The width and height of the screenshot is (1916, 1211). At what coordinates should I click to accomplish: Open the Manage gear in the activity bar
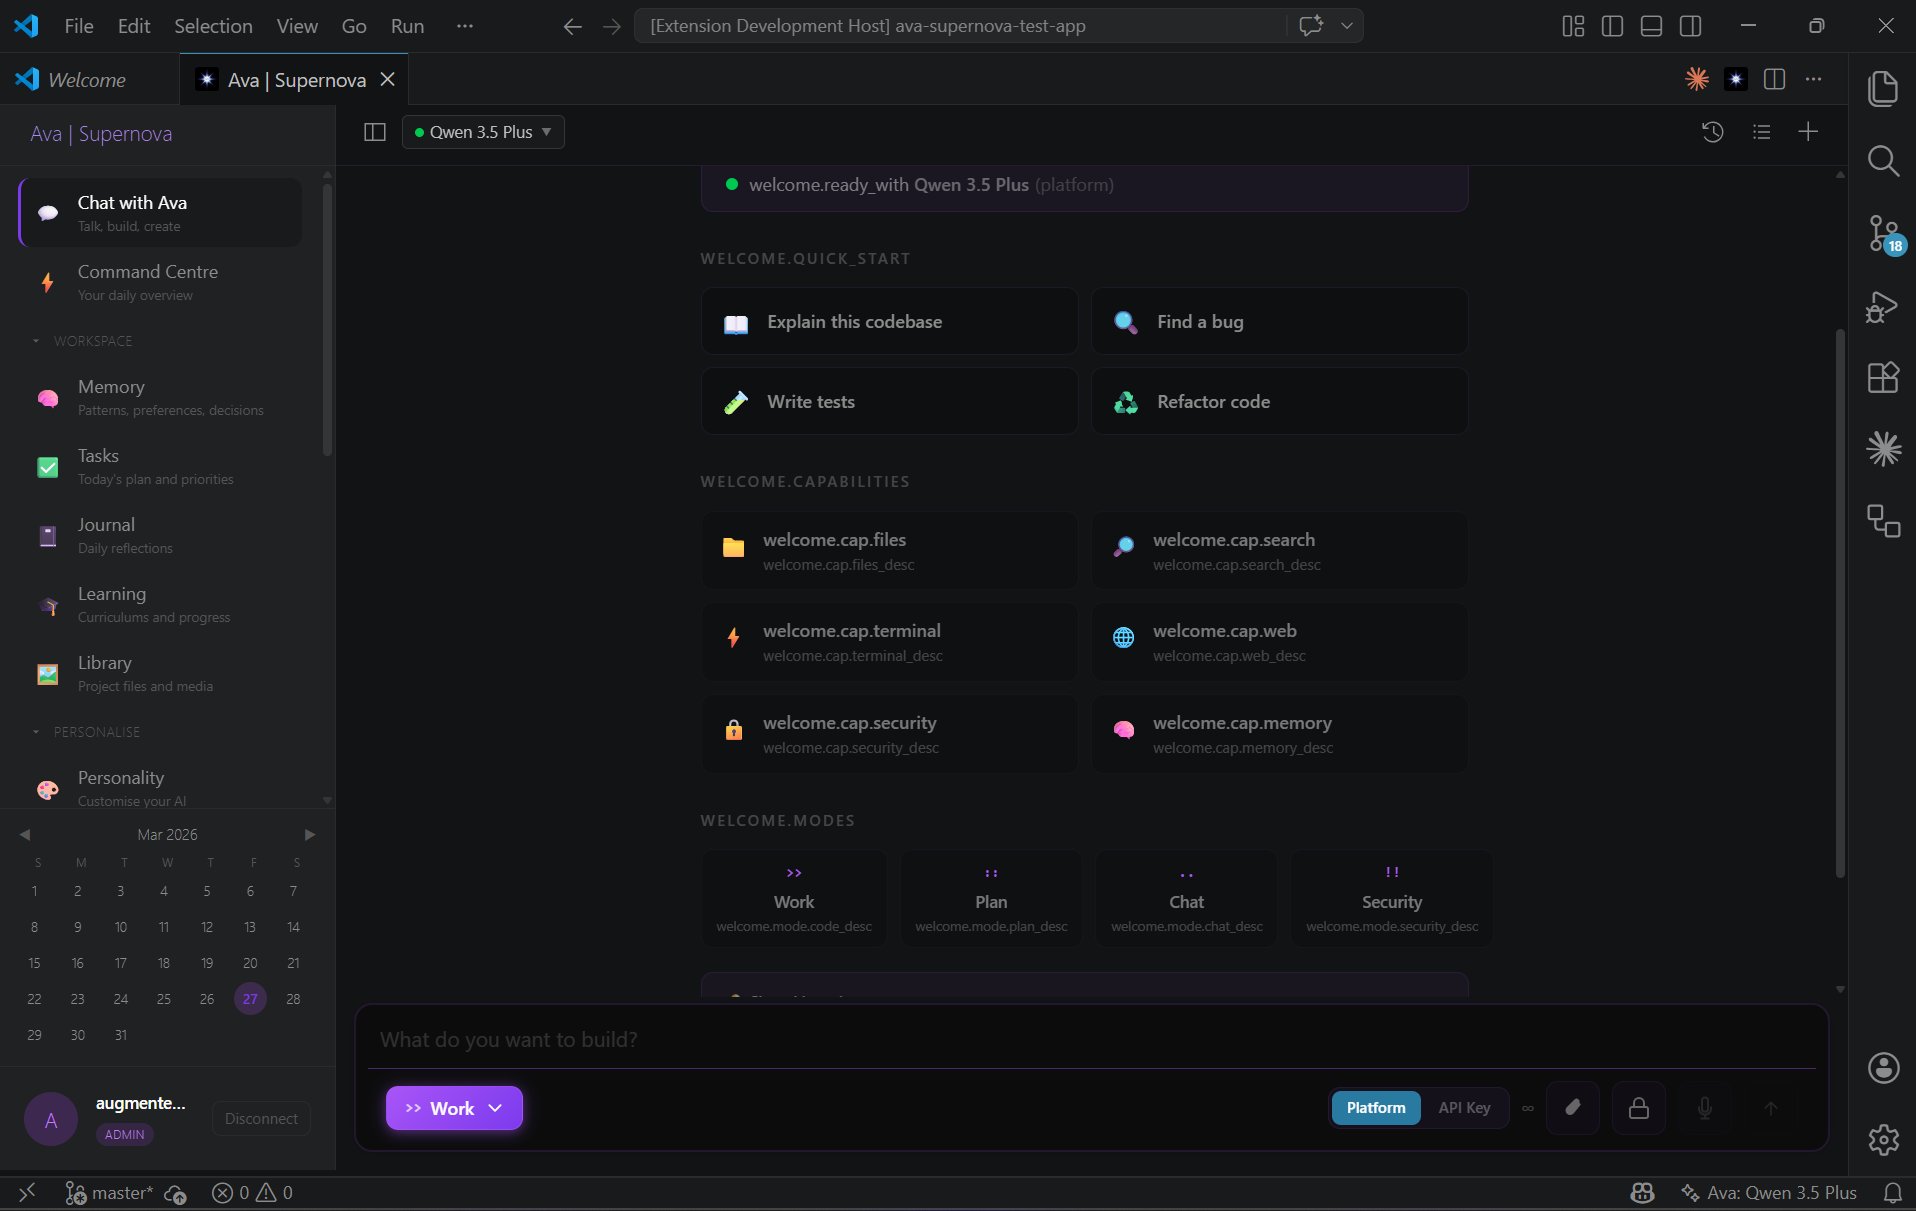(x=1883, y=1139)
